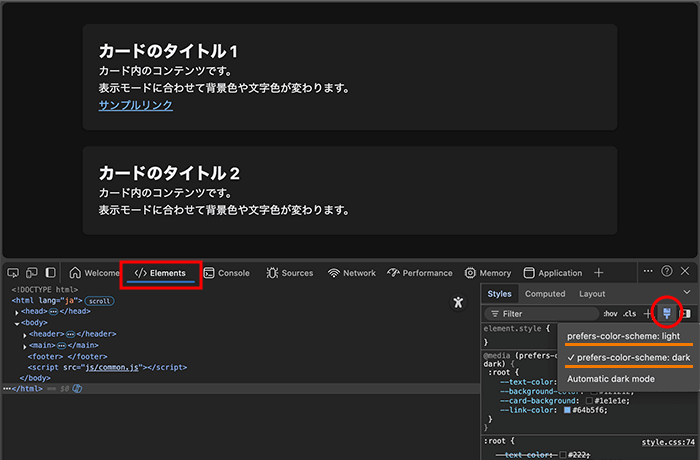The width and height of the screenshot is (700, 460).
Task: Select the Layout tab
Action: (592, 294)
